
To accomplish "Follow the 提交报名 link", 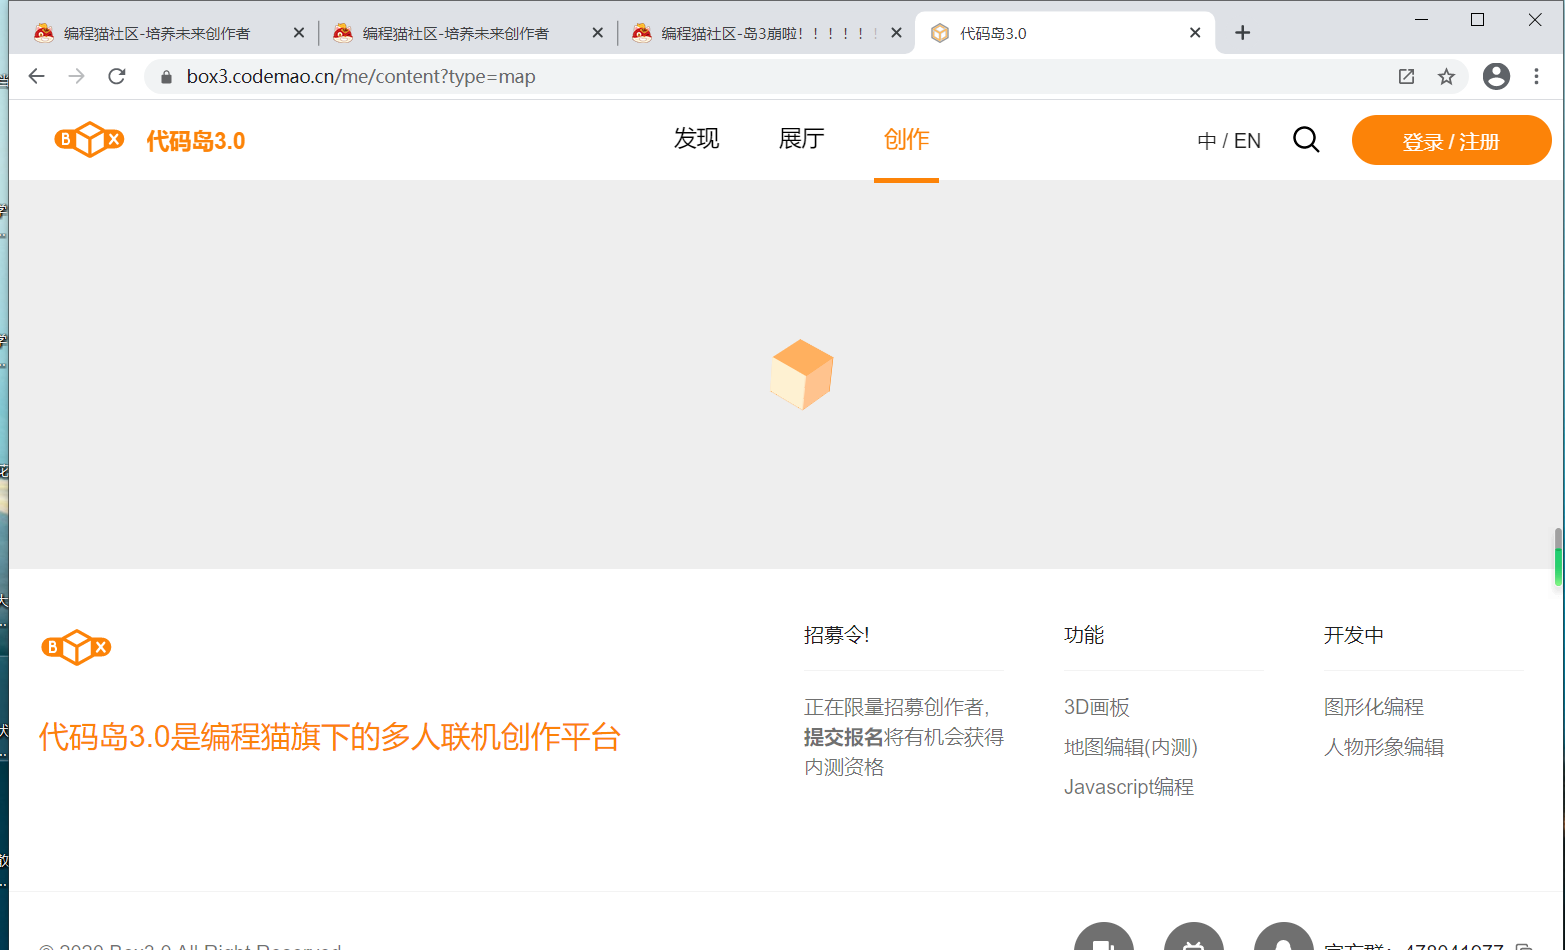I will tap(844, 737).
